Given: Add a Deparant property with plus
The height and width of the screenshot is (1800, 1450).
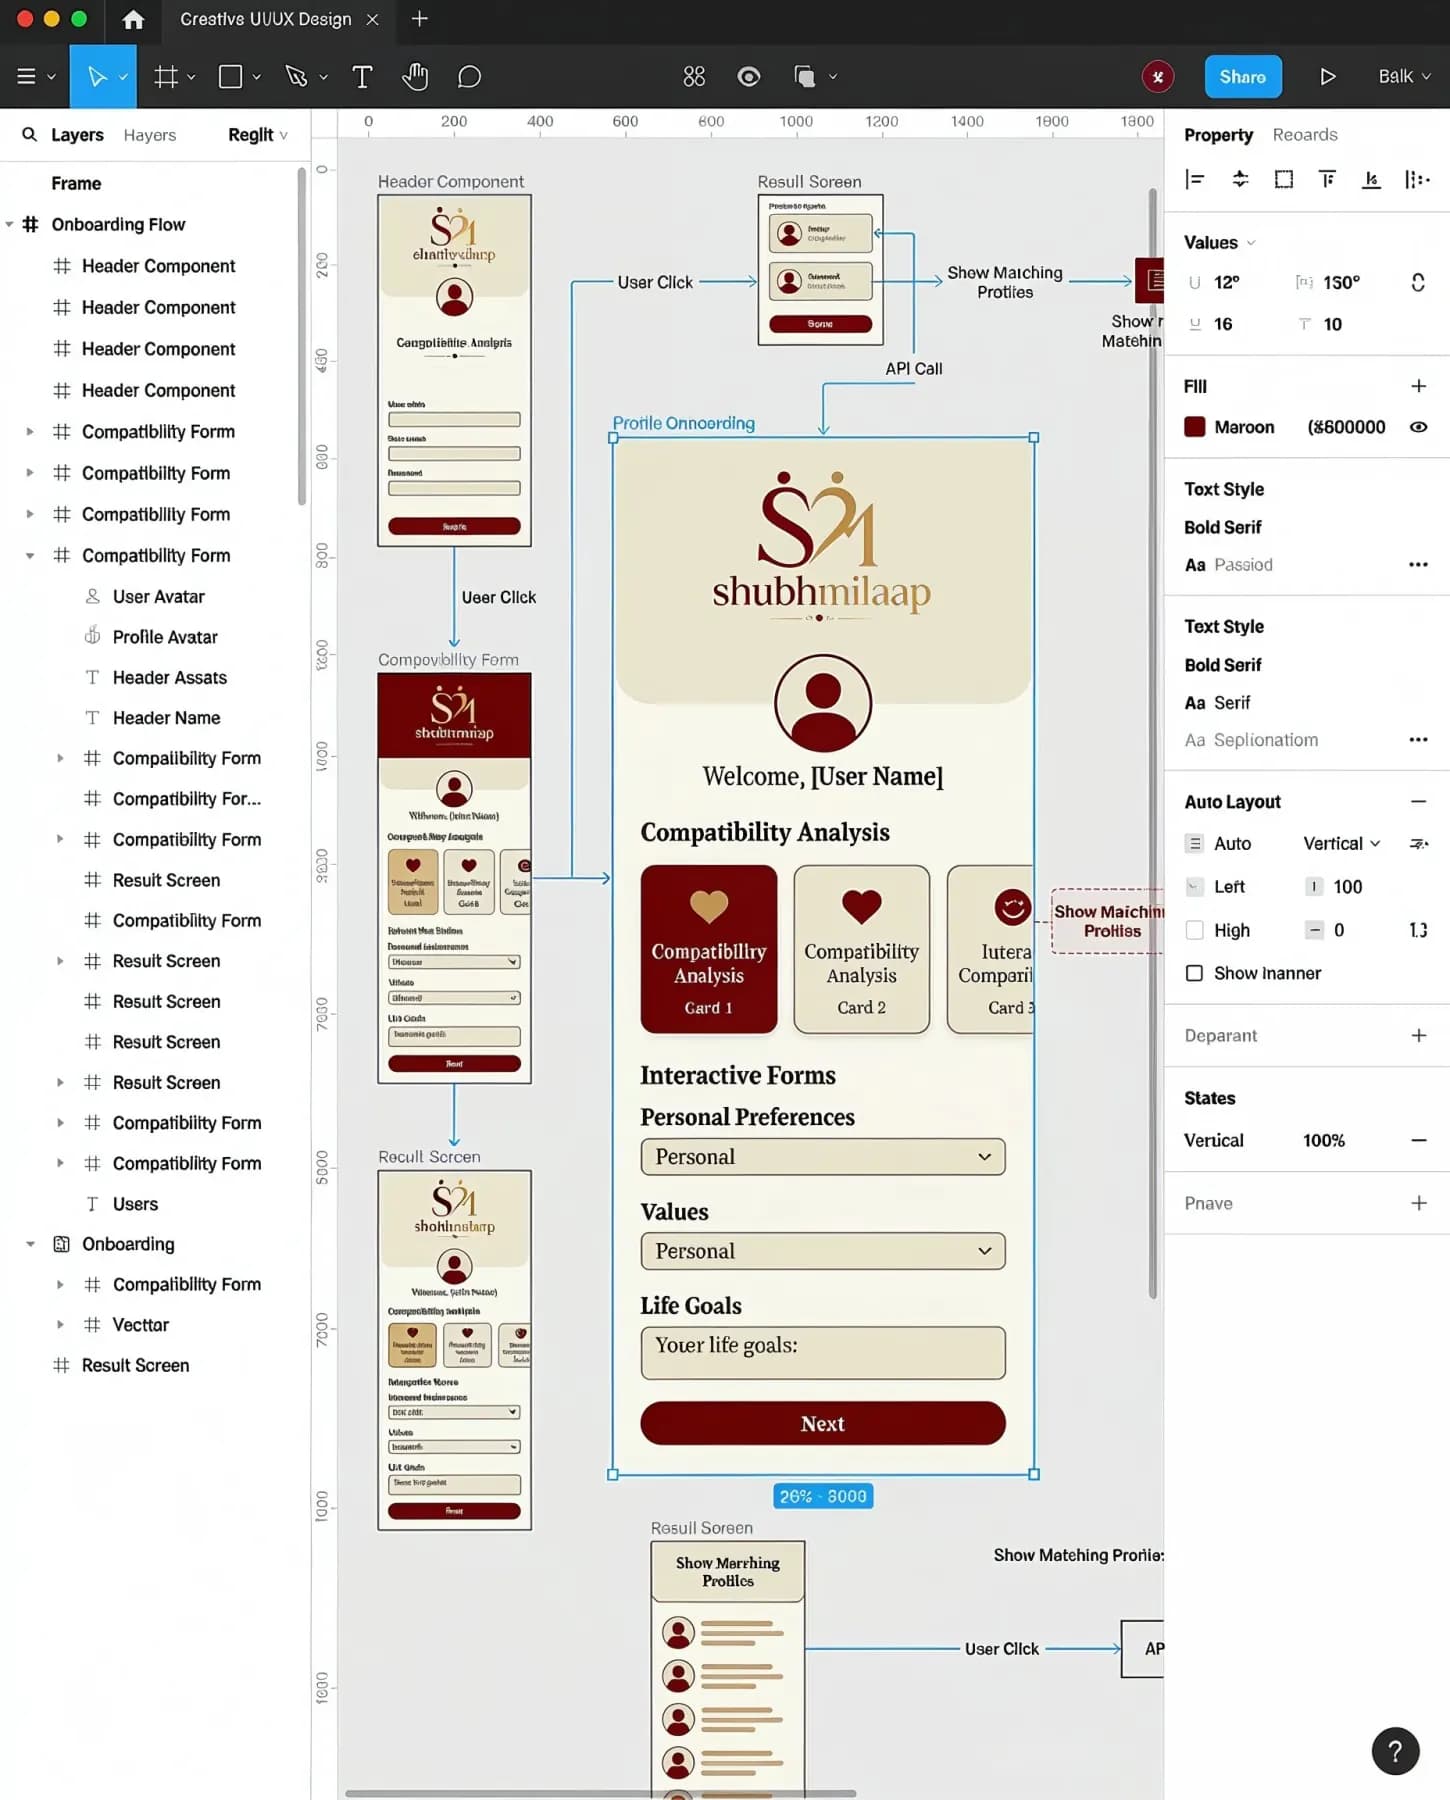Looking at the screenshot, I should 1418,1035.
